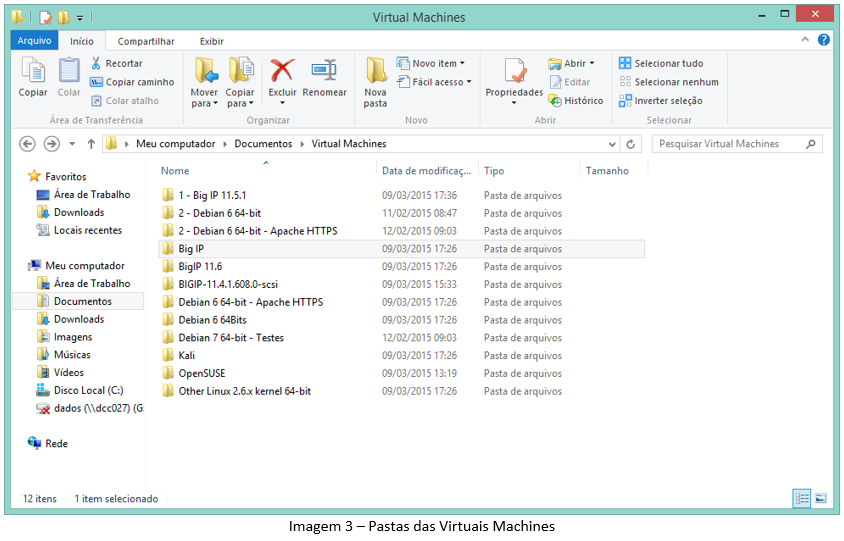
Task: Click the Copiar clipboard icon
Action: pyautogui.click(x=33, y=72)
